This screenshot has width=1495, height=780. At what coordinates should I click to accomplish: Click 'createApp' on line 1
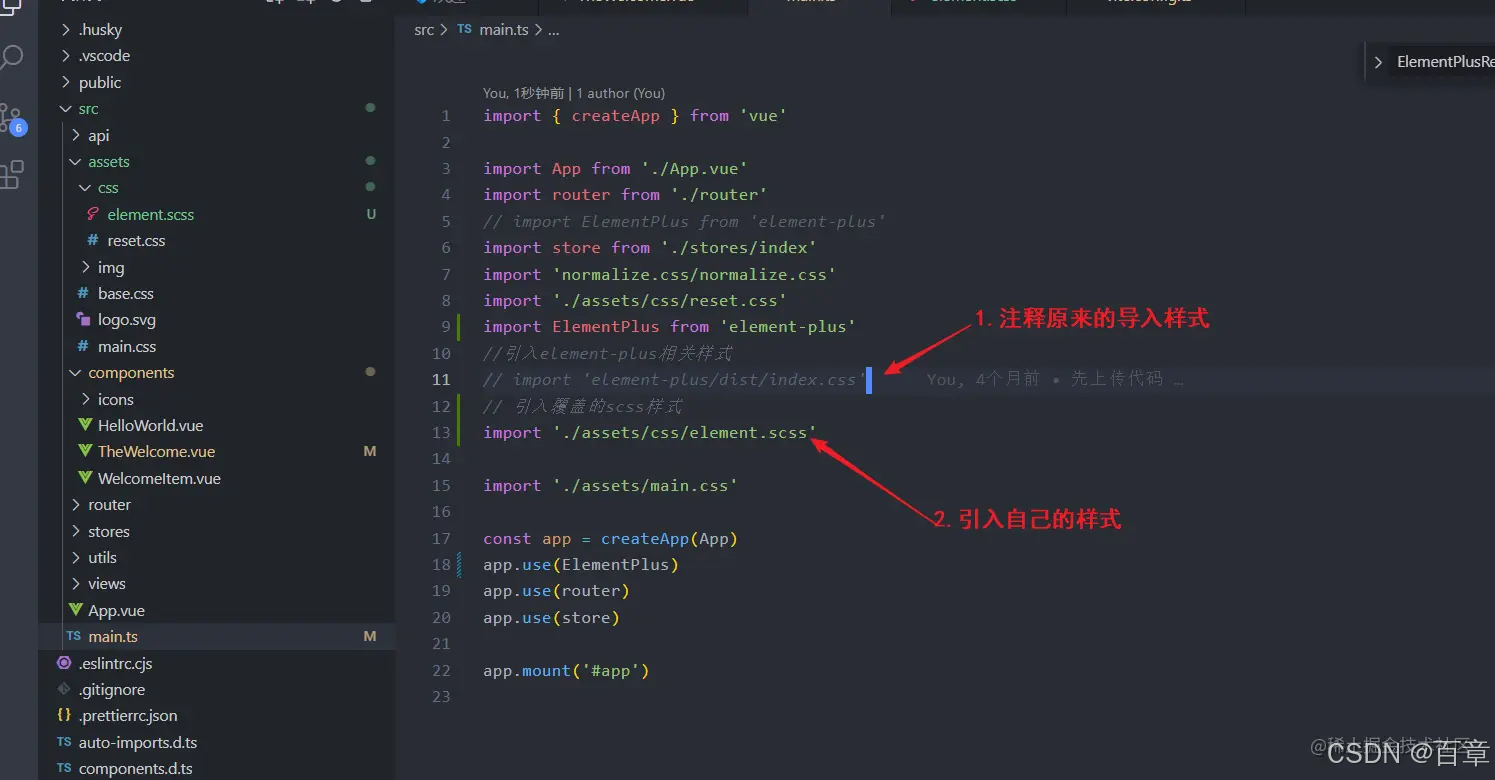616,116
